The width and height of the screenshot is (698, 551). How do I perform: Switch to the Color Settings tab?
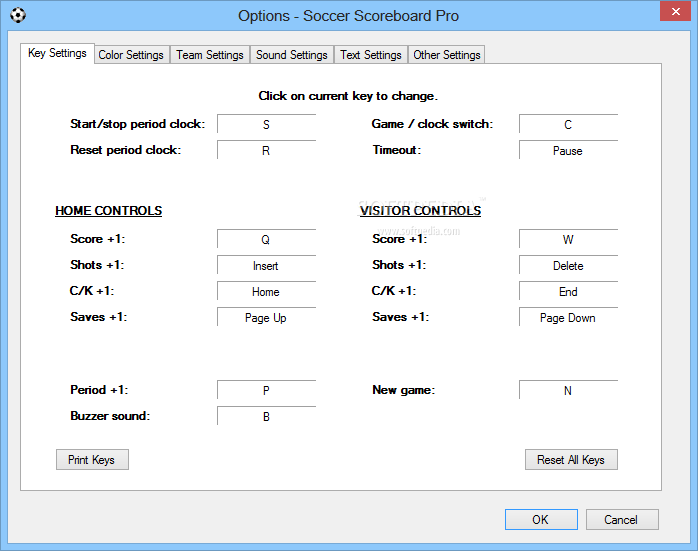(131, 55)
